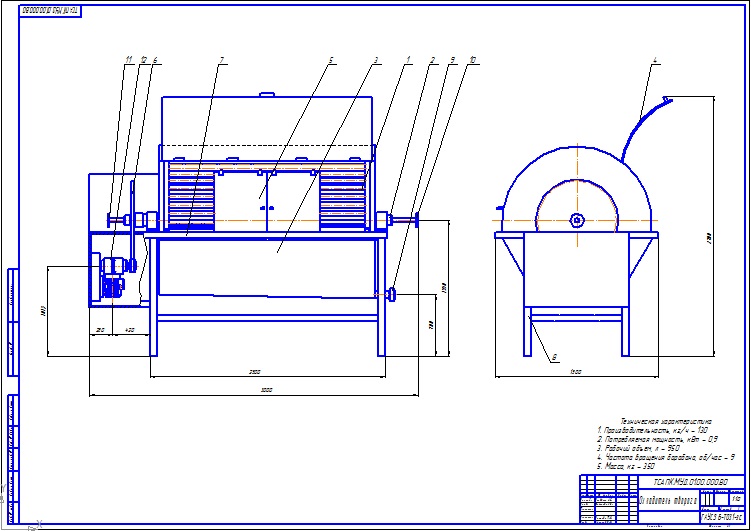Select the lid handle atop the drum cover

[267, 94]
